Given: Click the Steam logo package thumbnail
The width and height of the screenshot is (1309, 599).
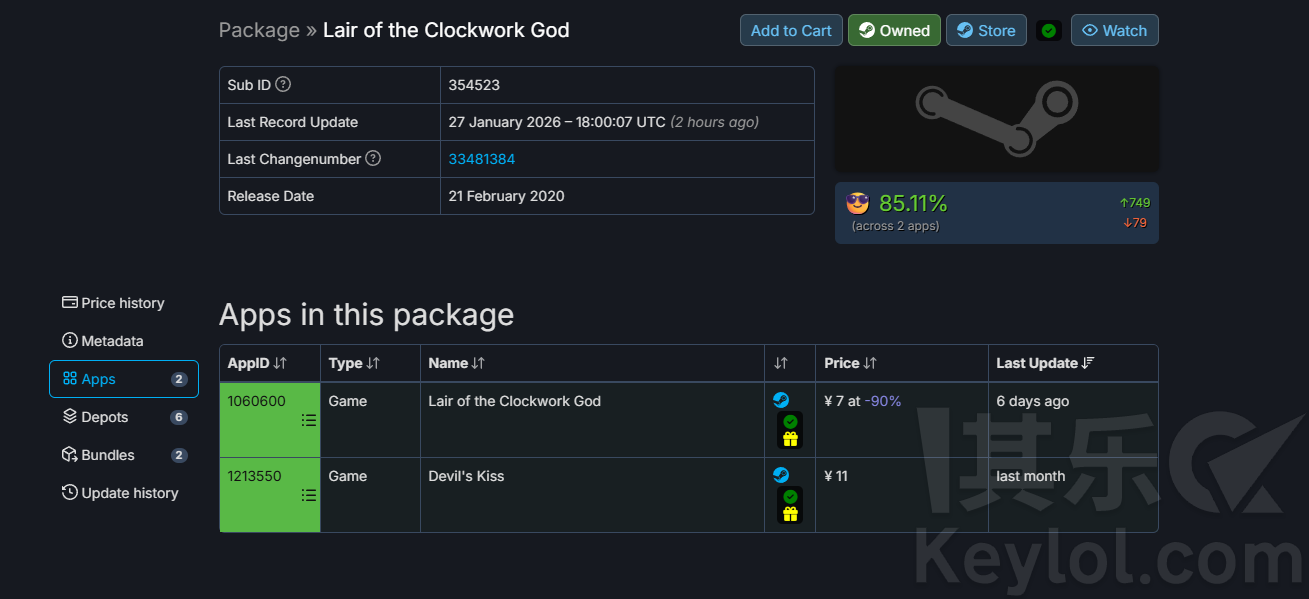Looking at the screenshot, I should (996, 119).
